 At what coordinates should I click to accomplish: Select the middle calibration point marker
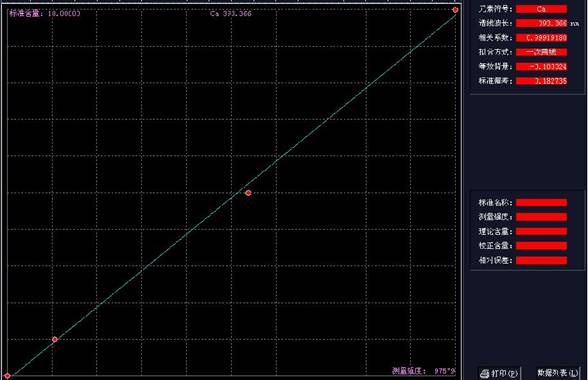tap(248, 193)
